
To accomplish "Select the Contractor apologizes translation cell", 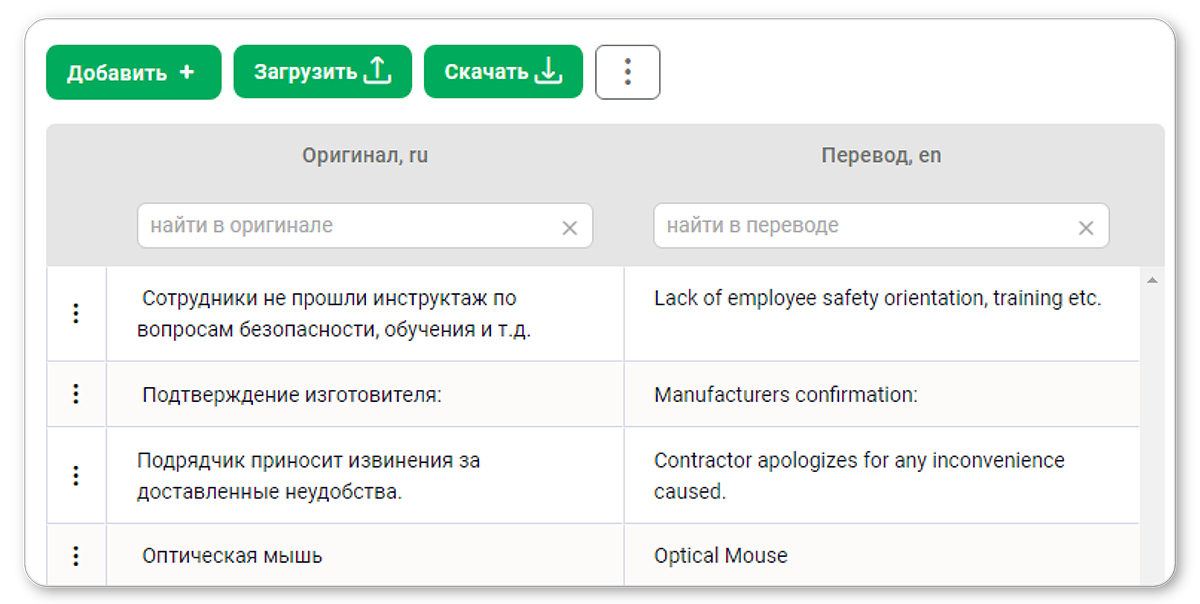I will pyautogui.click(x=881, y=475).
